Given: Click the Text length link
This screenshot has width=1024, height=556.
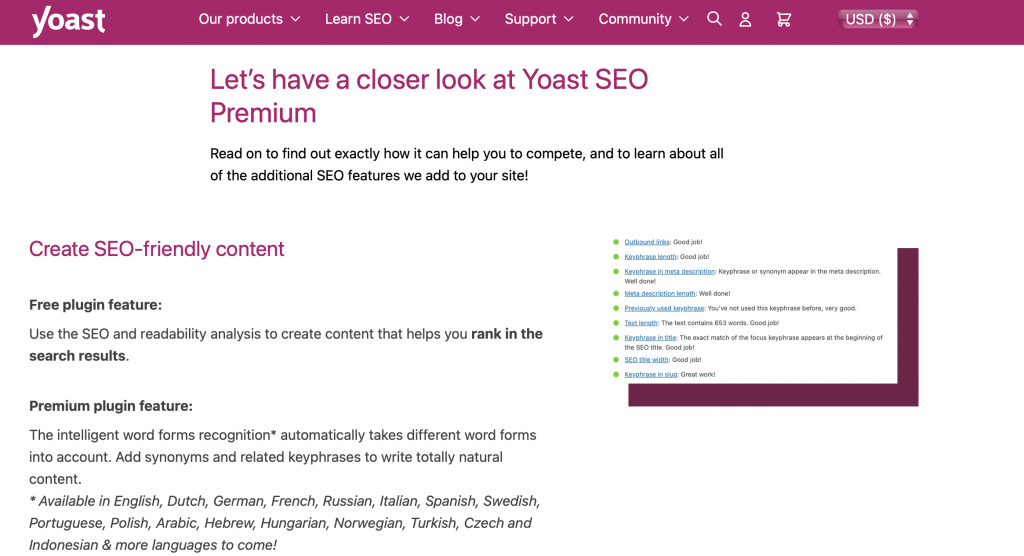Looking at the screenshot, I should [641, 323].
